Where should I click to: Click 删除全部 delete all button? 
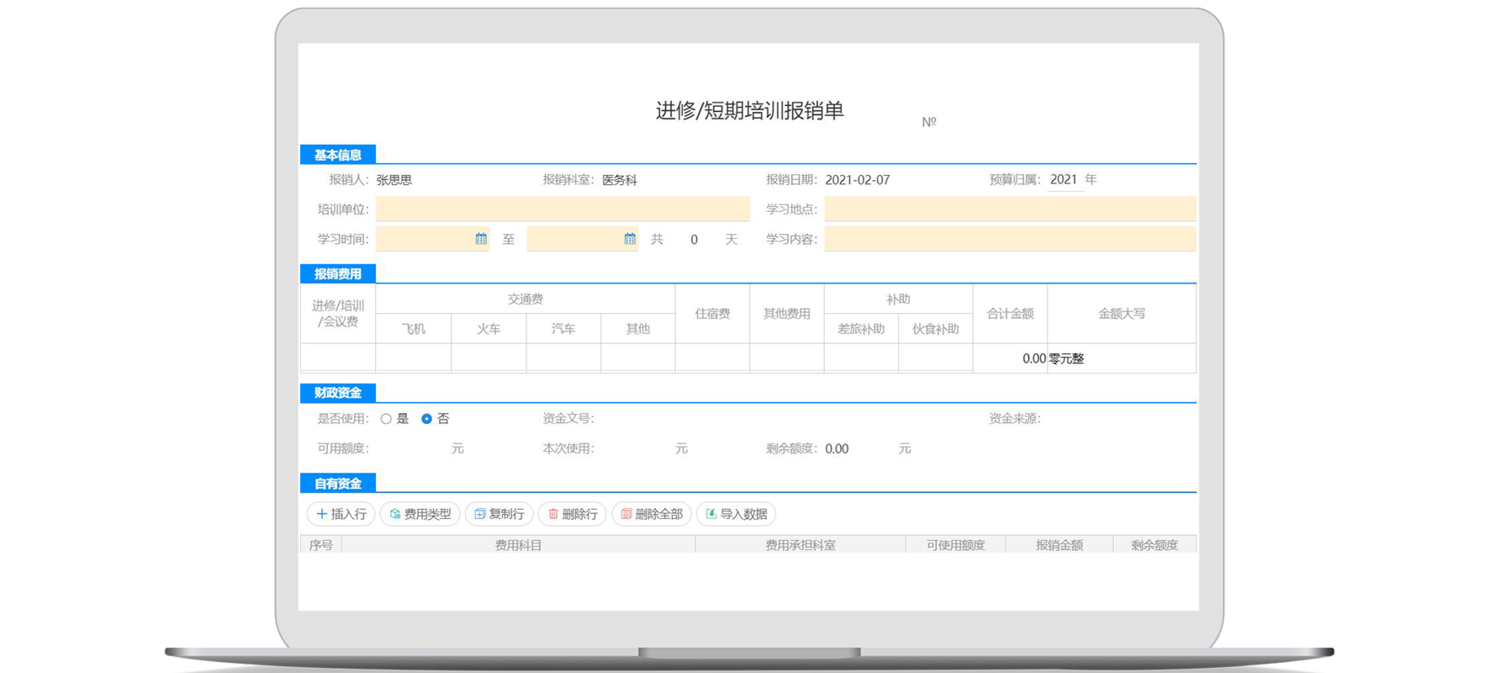[x=650, y=514]
